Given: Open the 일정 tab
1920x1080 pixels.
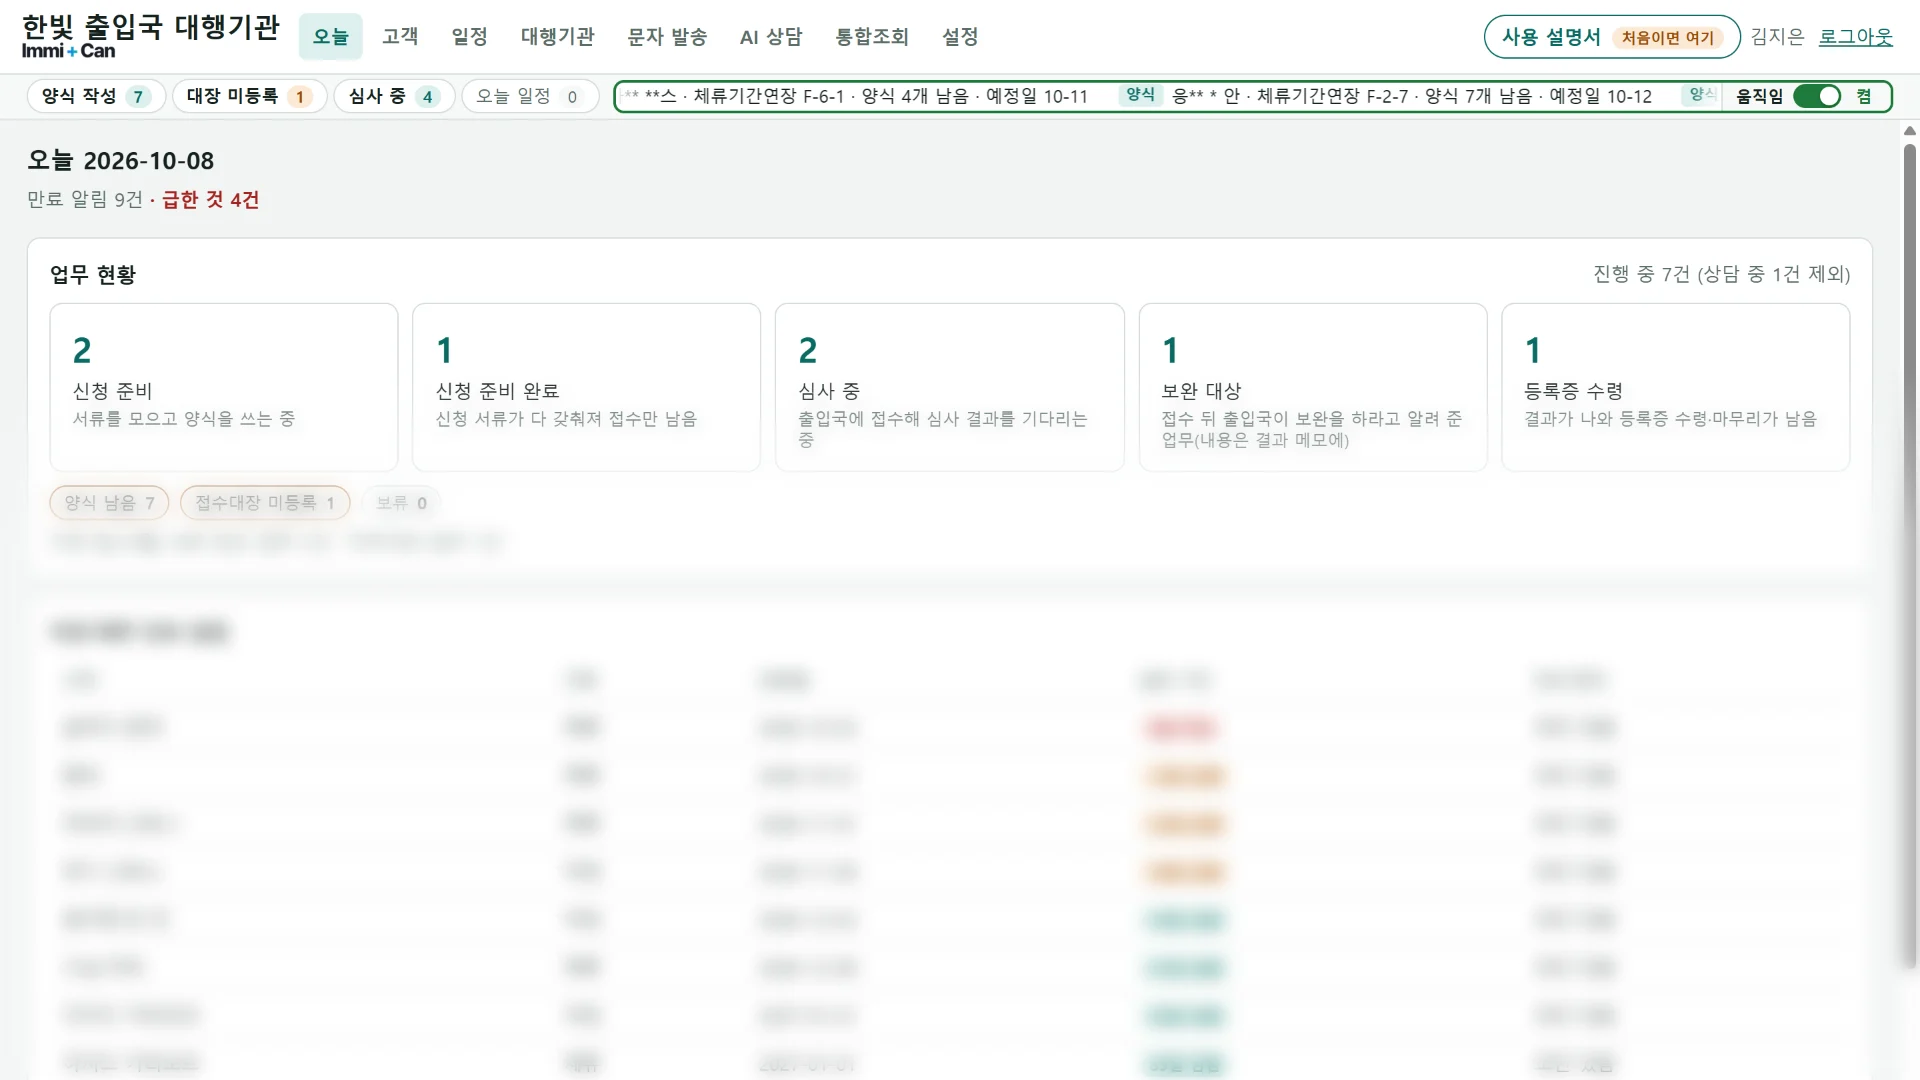Looking at the screenshot, I should pos(469,37).
